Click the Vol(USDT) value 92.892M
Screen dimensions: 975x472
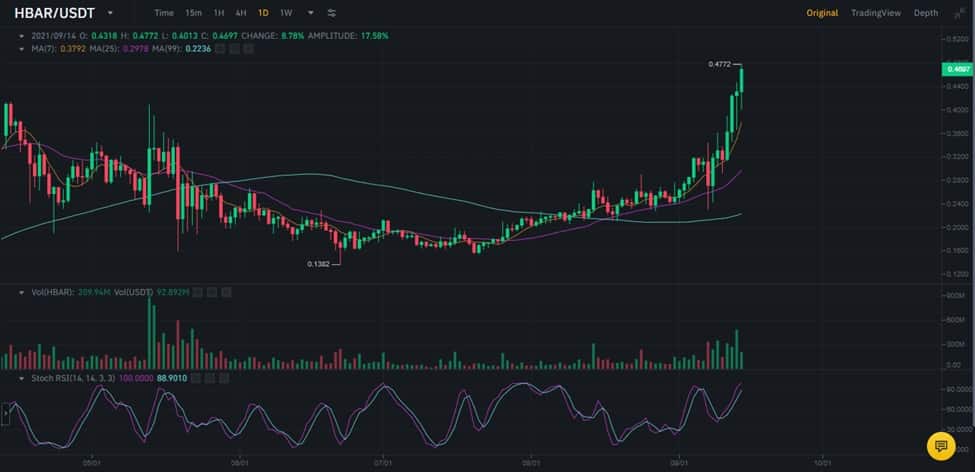173,292
